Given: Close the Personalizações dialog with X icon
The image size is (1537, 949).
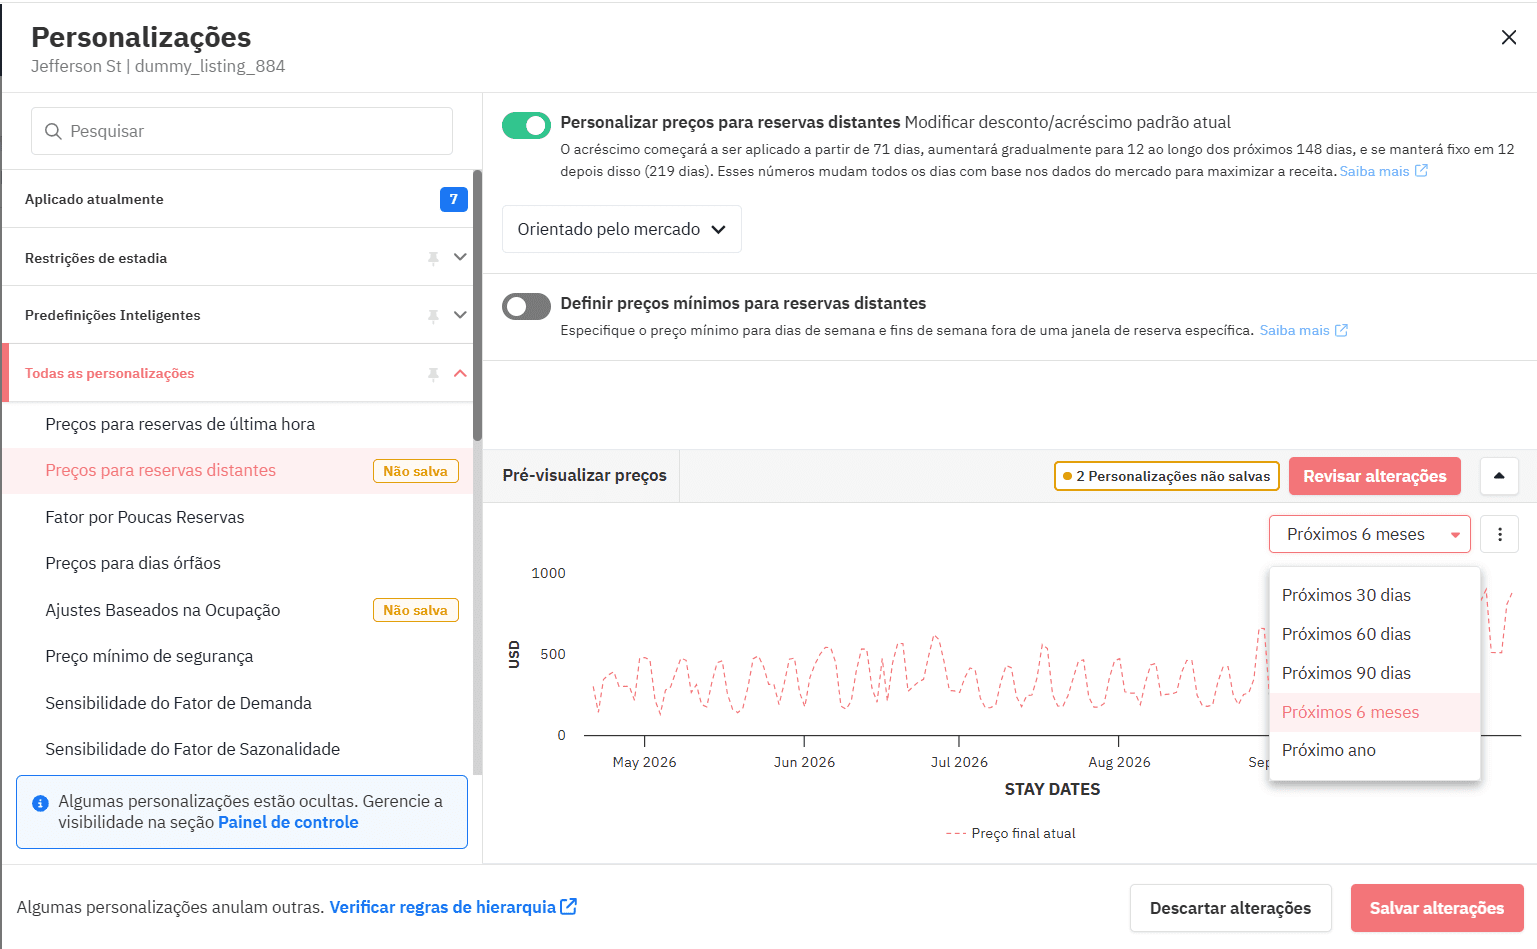Looking at the screenshot, I should tap(1508, 38).
